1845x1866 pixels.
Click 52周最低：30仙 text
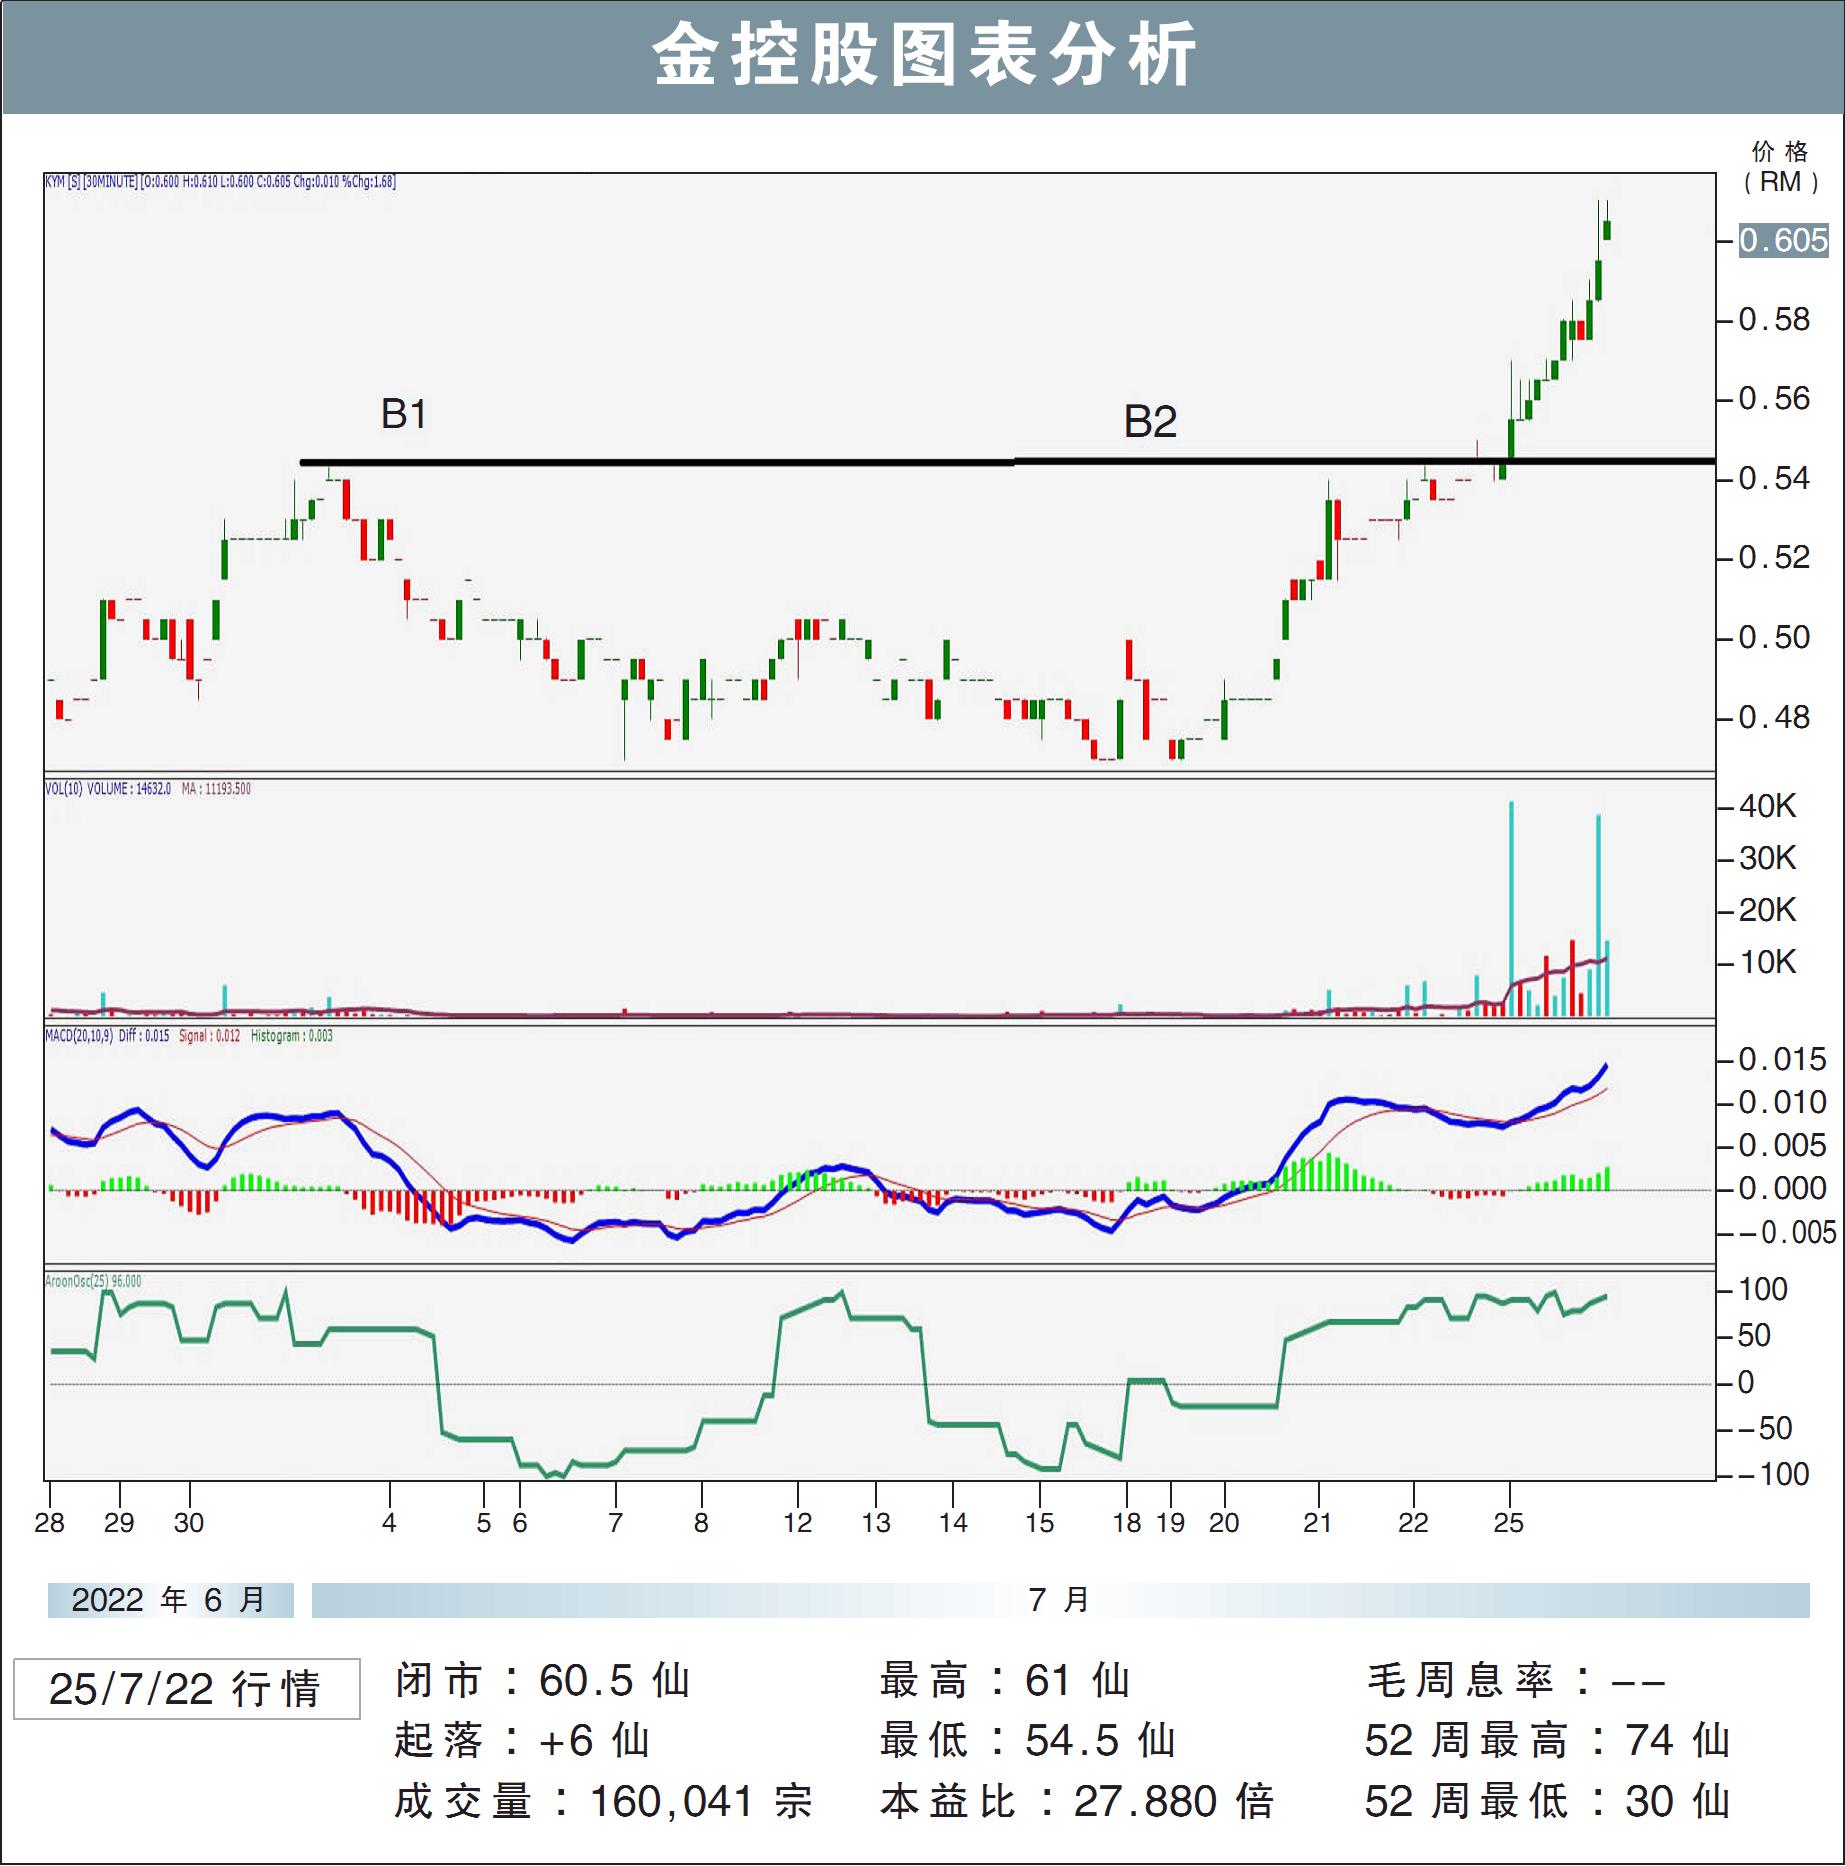[1548, 1801]
